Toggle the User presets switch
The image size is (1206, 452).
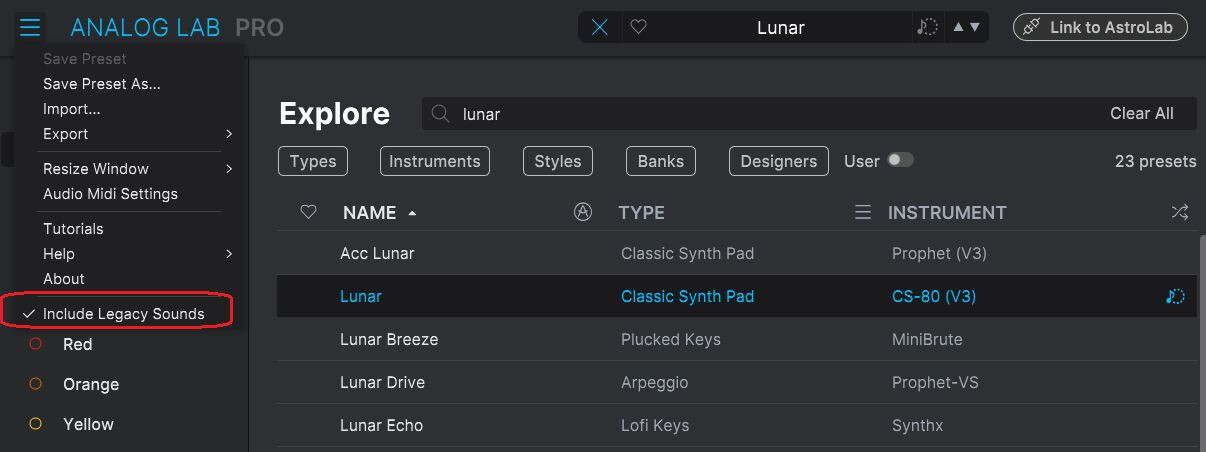pos(900,160)
